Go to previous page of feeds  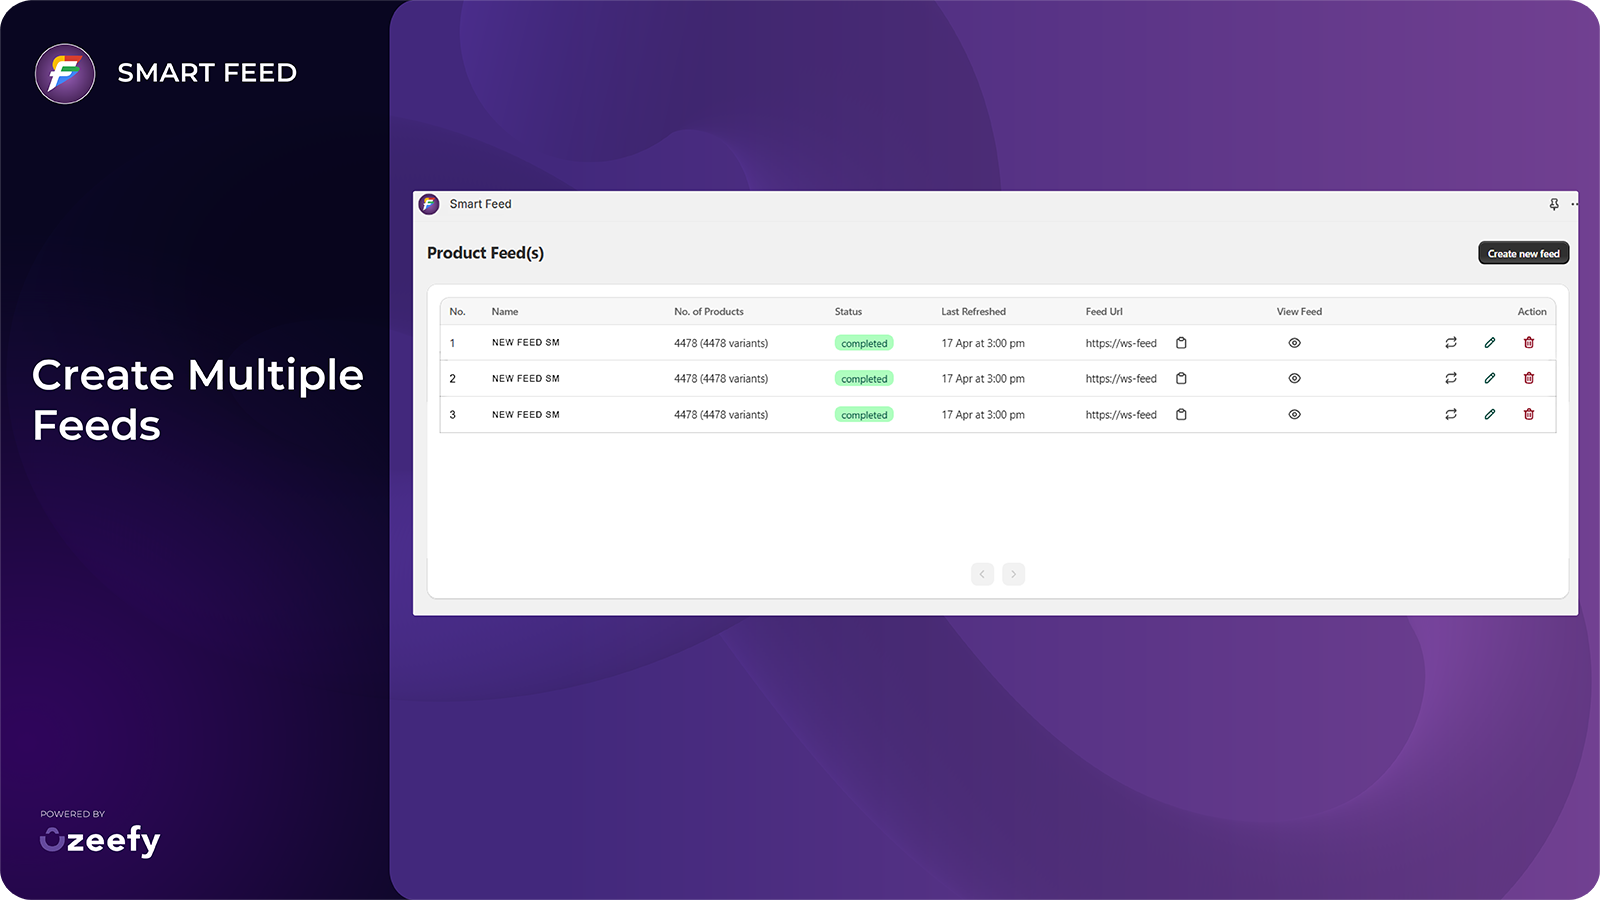point(982,574)
